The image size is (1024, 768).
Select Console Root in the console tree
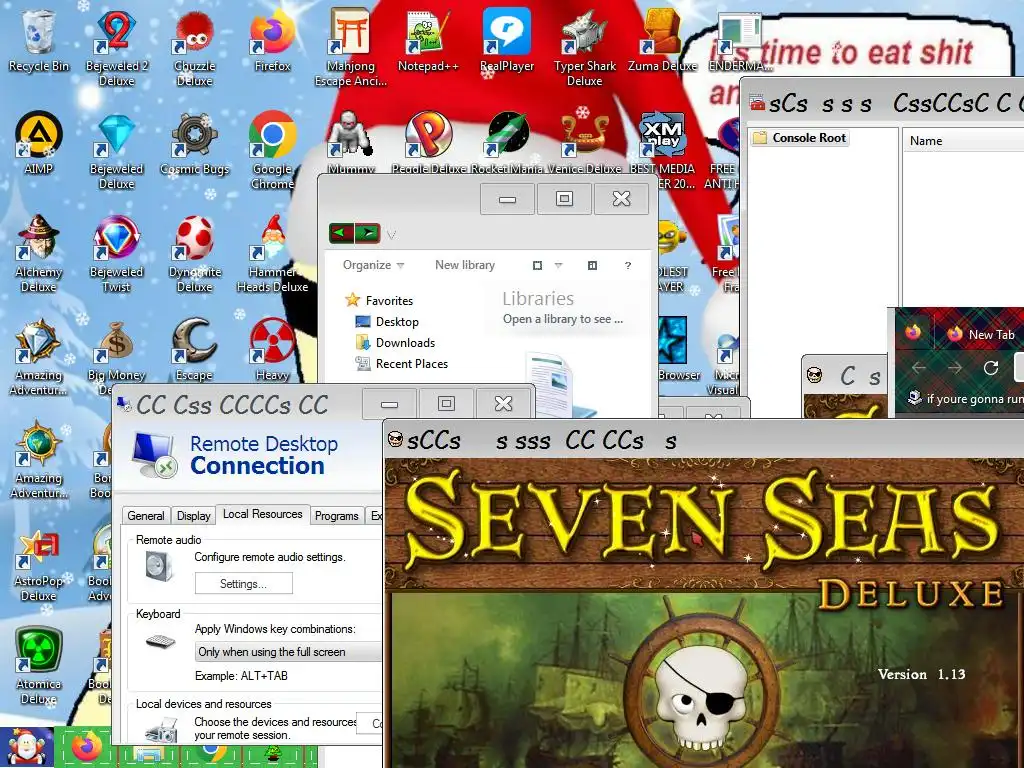click(799, 138)
